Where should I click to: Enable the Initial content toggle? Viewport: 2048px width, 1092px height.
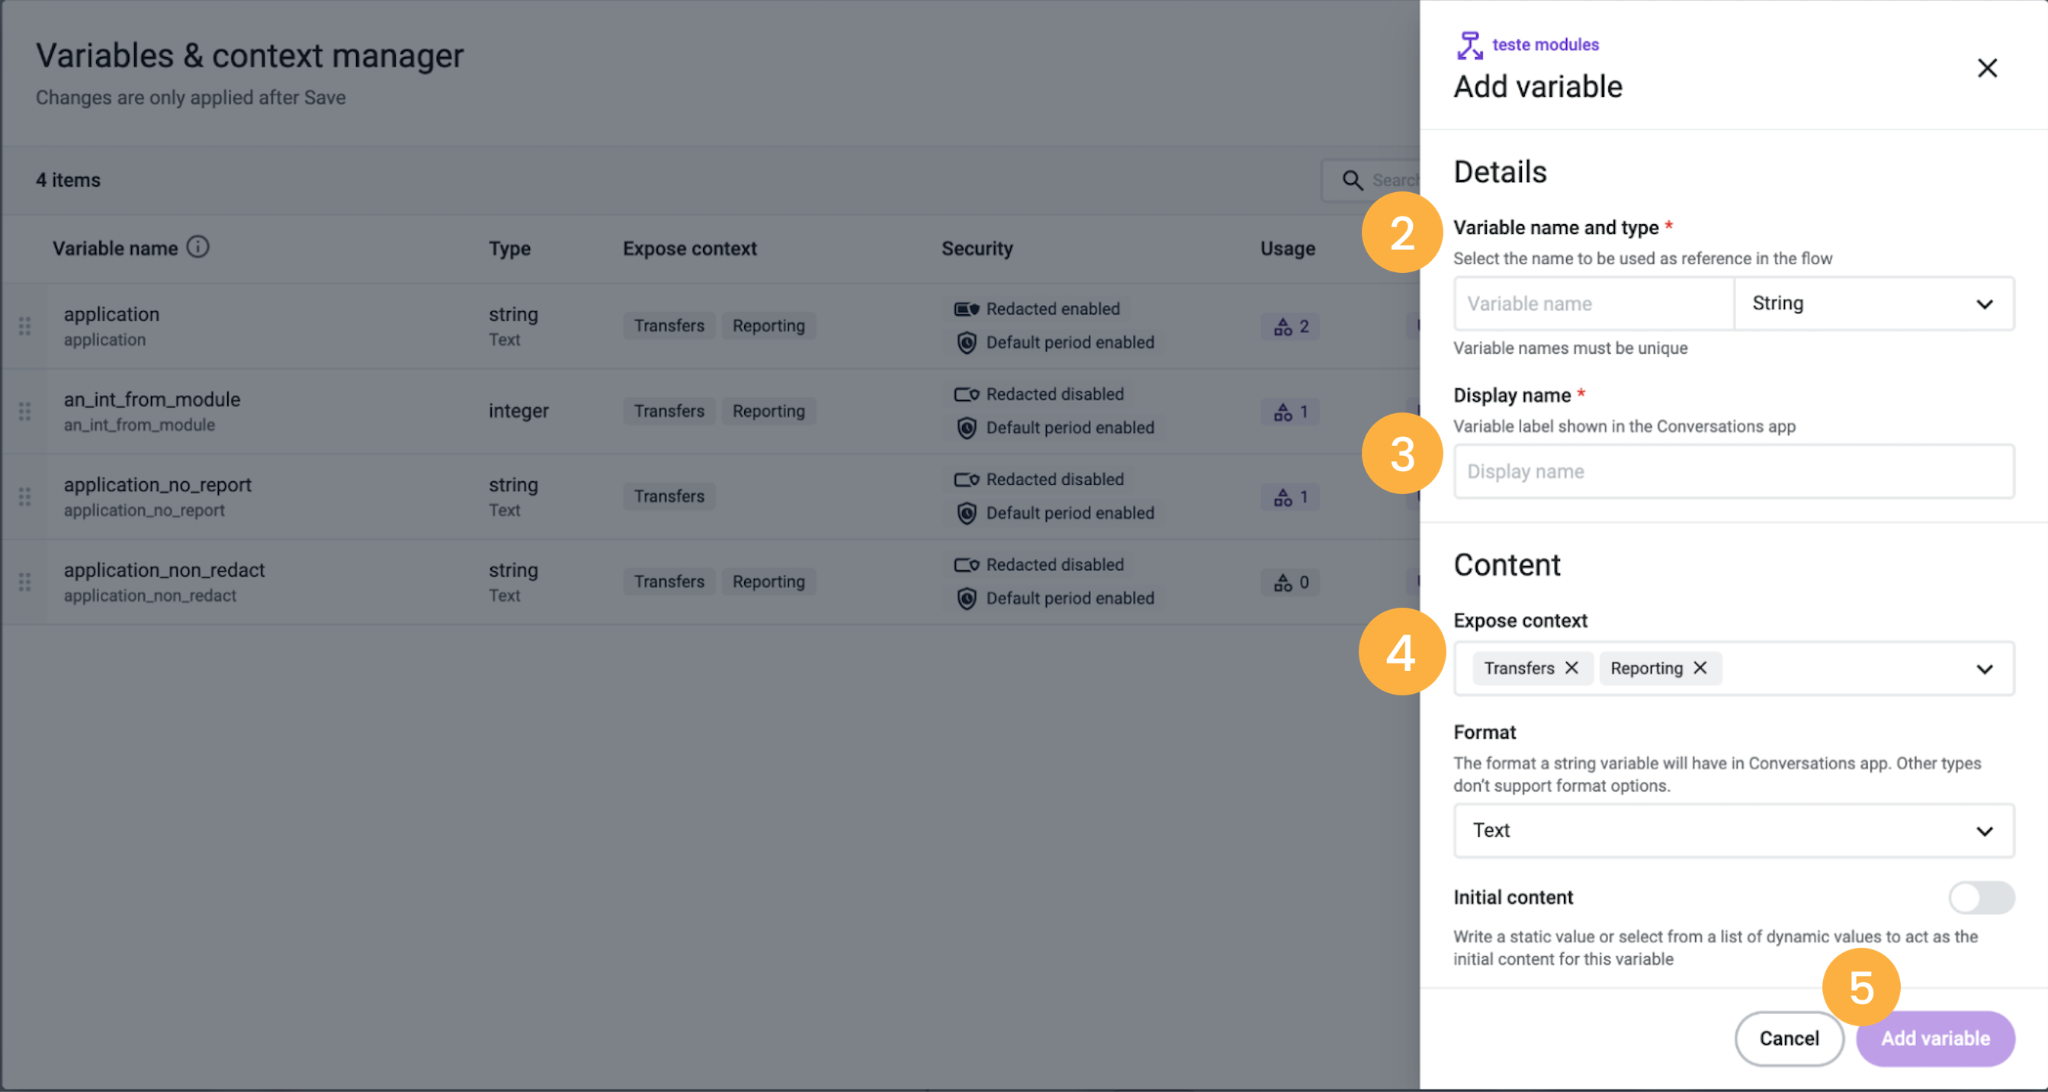[1981, 898]
